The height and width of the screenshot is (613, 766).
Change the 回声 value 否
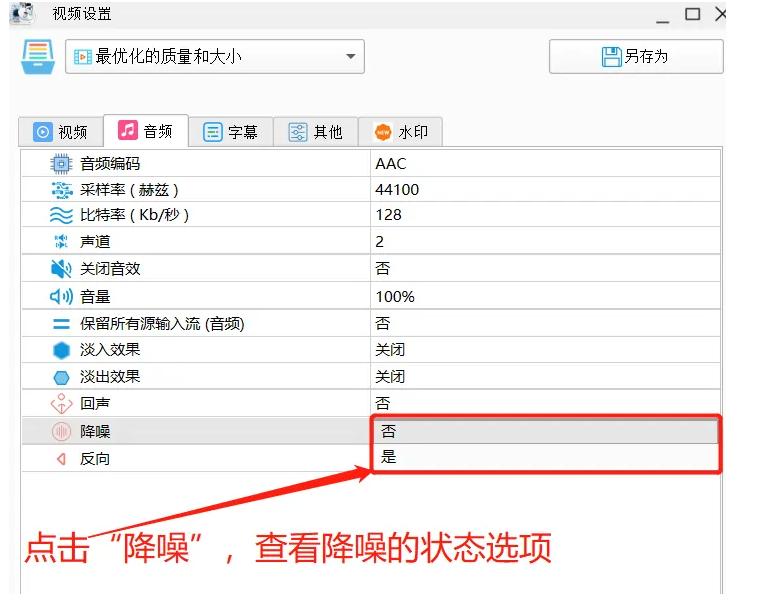click(545, 403)
